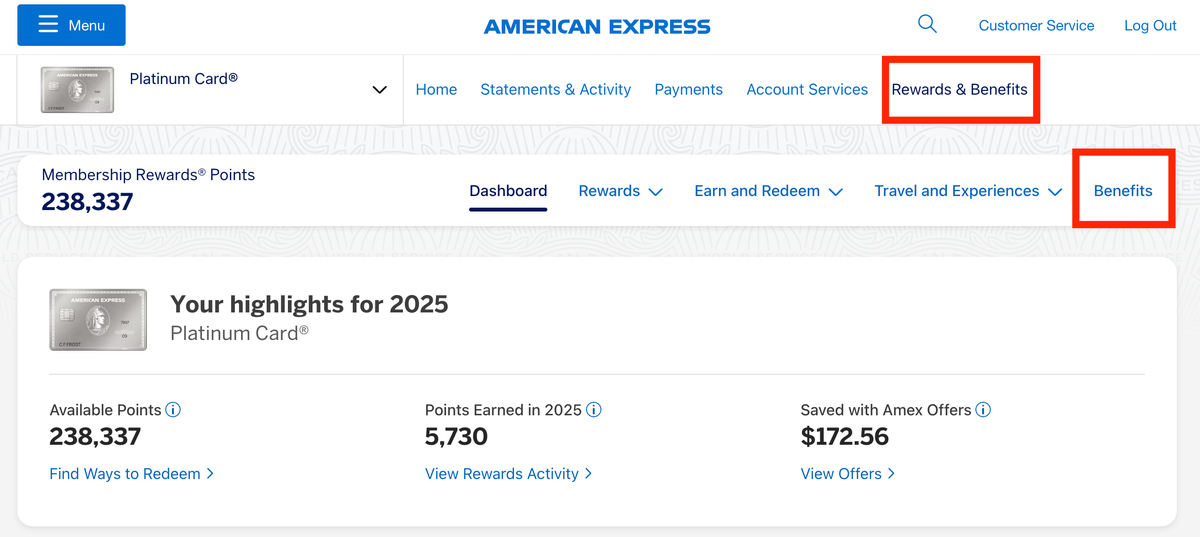Open the Payments tab
The height and width of the screenshot is (537, 1200).
click(688, 90)
